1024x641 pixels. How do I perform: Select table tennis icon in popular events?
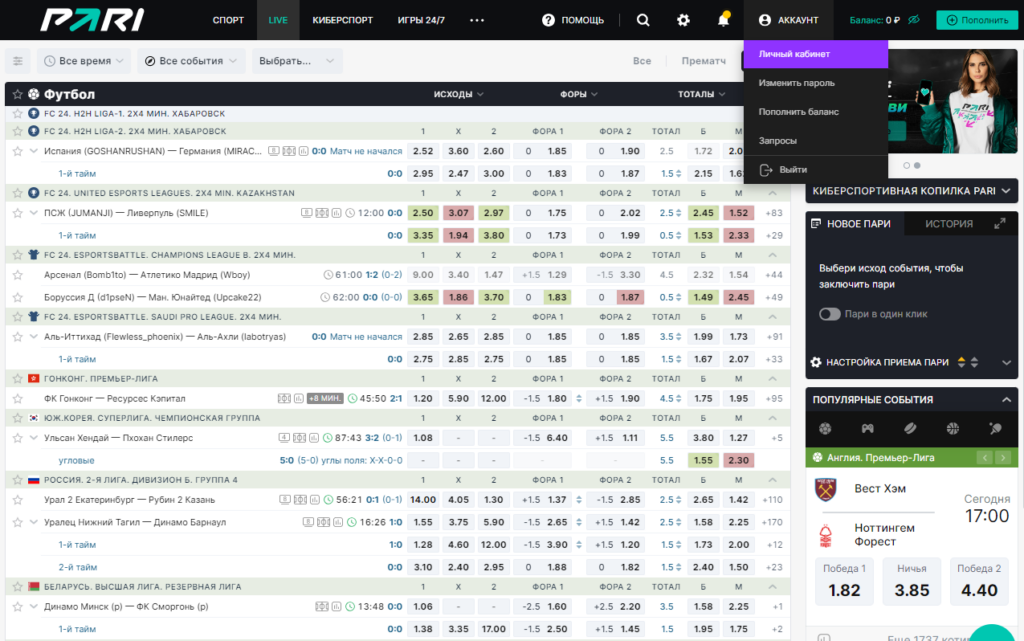click(995, 429)
